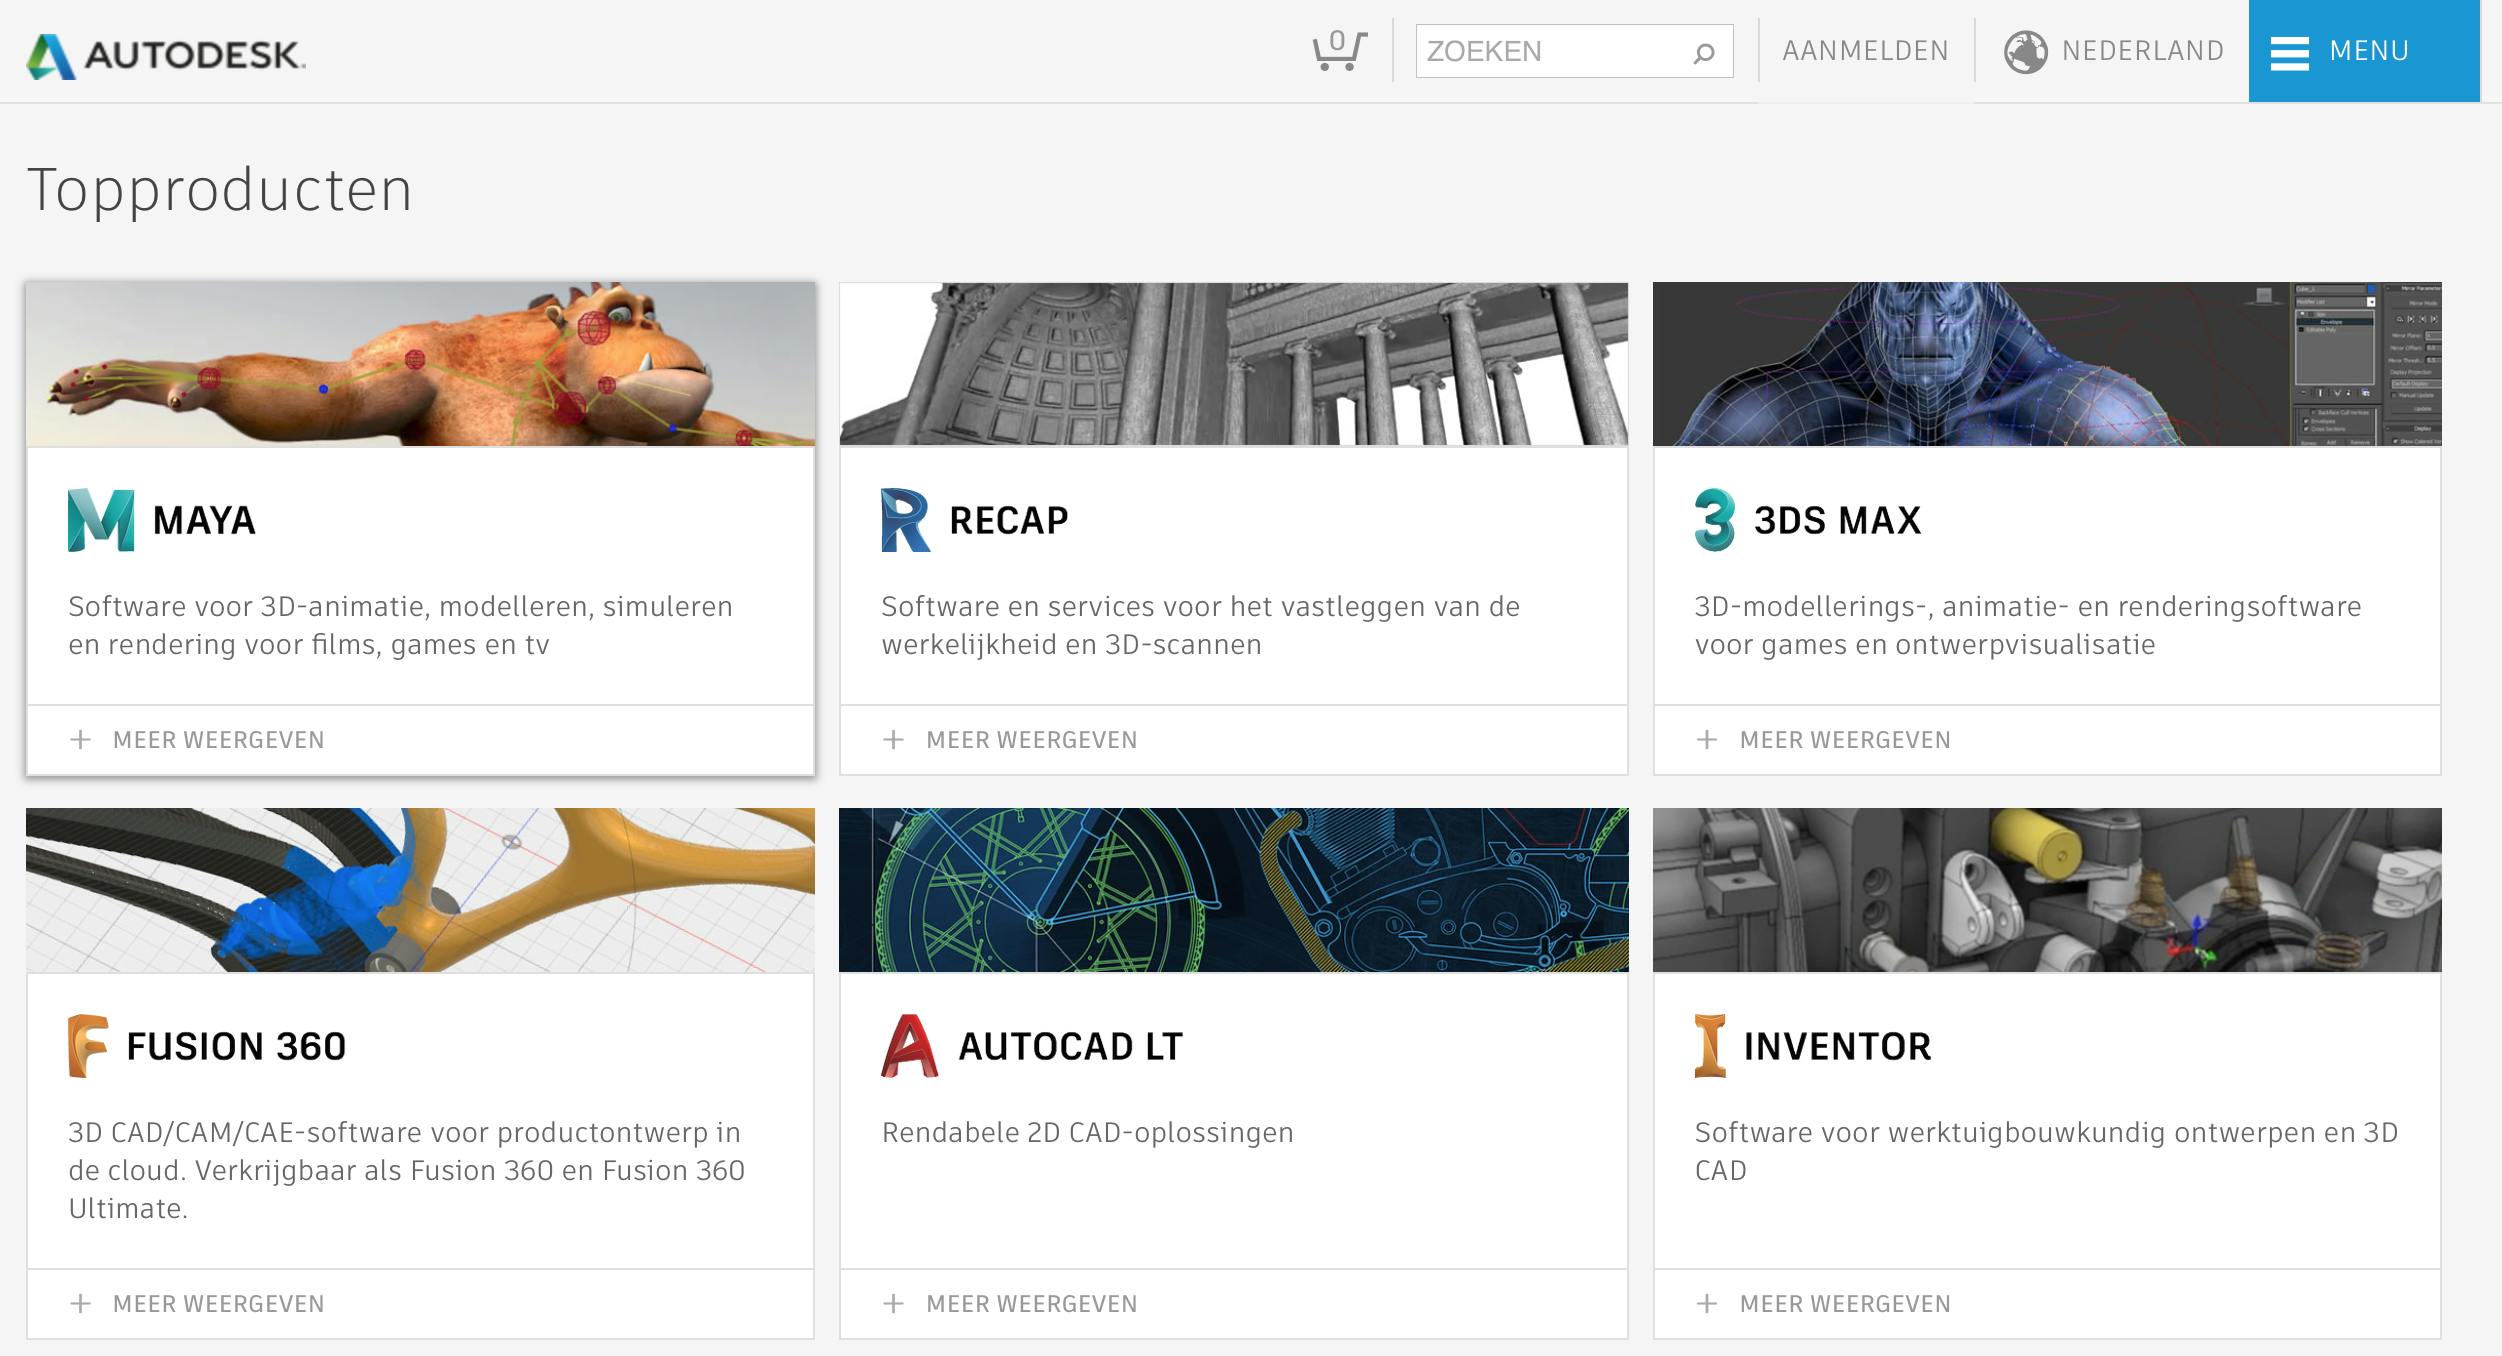Click the ReCap R product icon
Viewport: 2502px width, 1356px height.
(x=905, y=520)
